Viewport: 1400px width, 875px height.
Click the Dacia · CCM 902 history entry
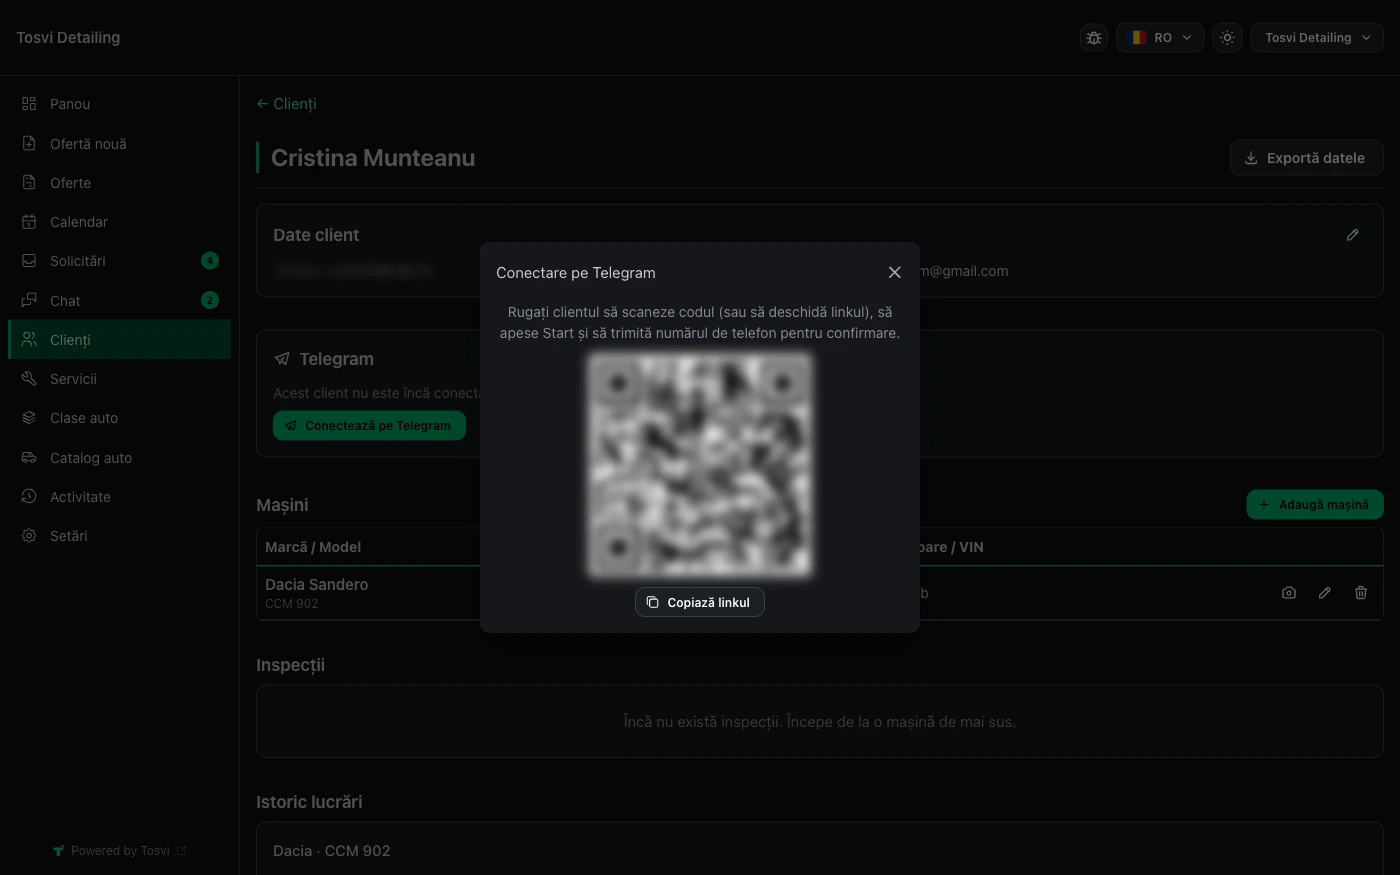pos(332,851)
